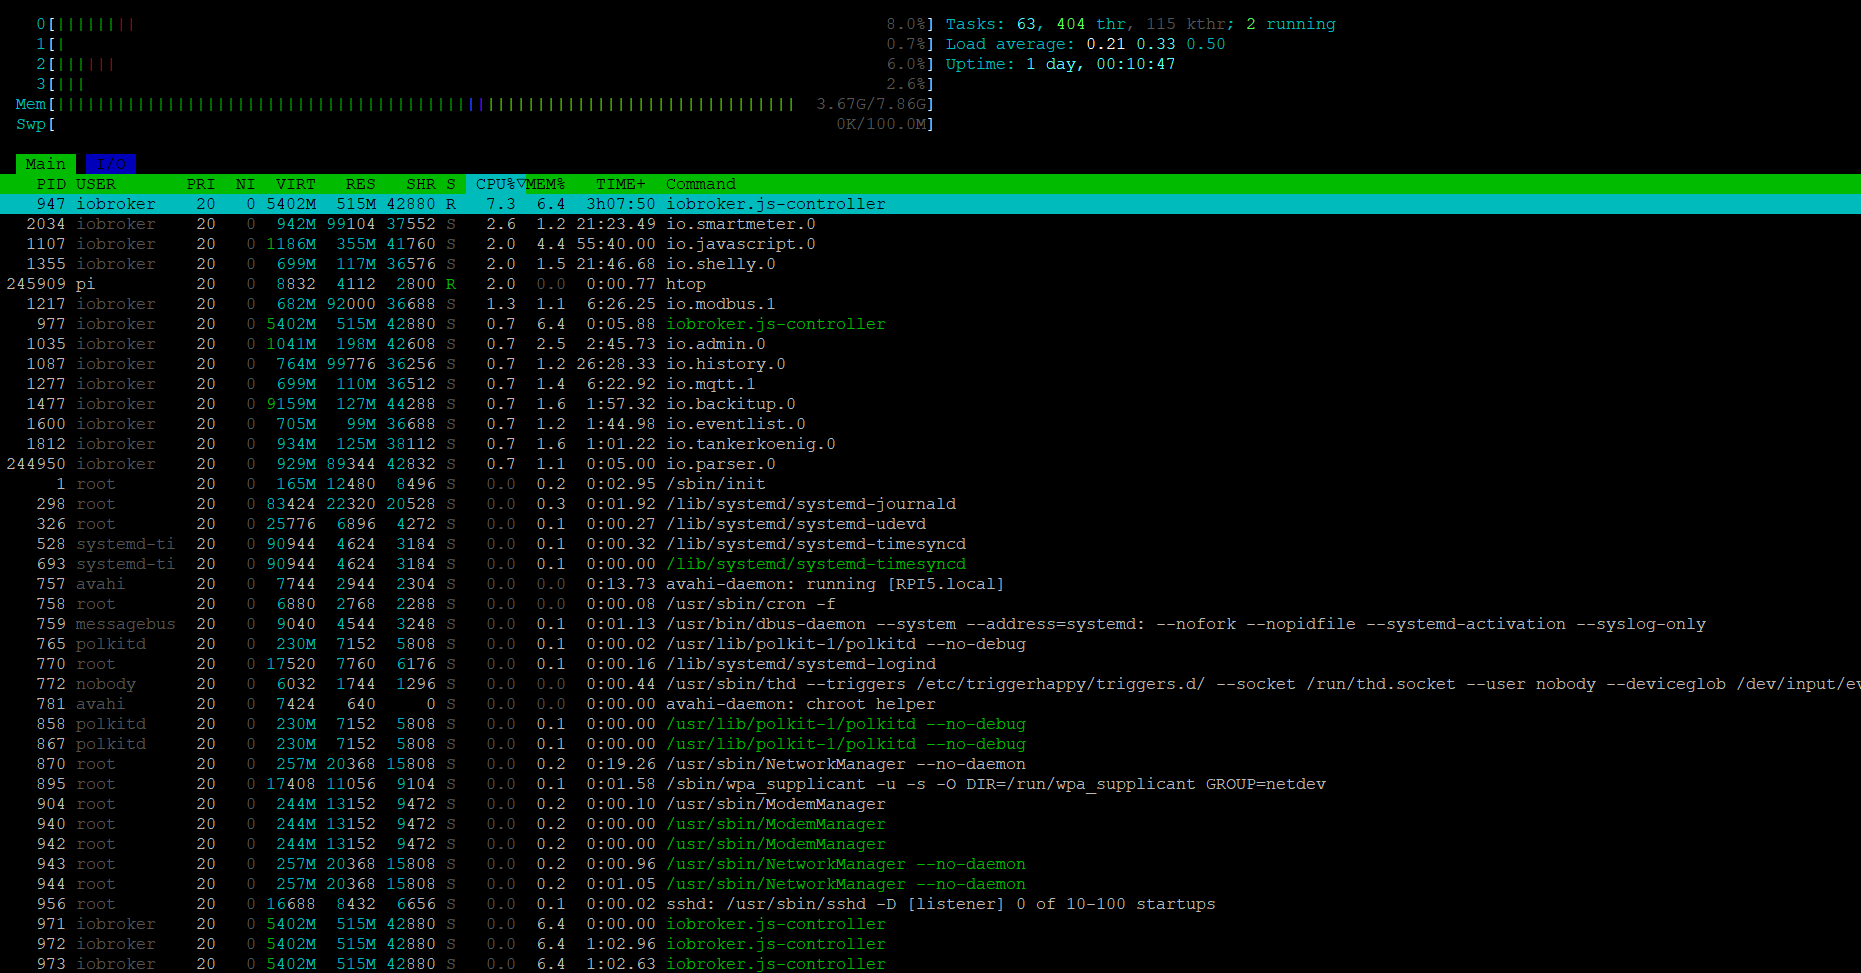The image size is (1861, 973).
Task: Select the io.mqtt.1 process row
Action: coord(930,384)
